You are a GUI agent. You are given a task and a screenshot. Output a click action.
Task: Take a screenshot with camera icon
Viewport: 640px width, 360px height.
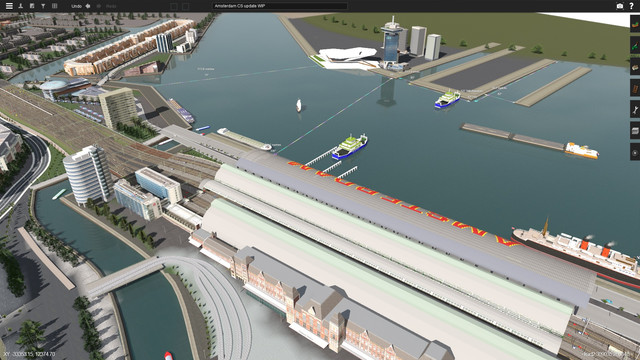[x=620, y=6]
